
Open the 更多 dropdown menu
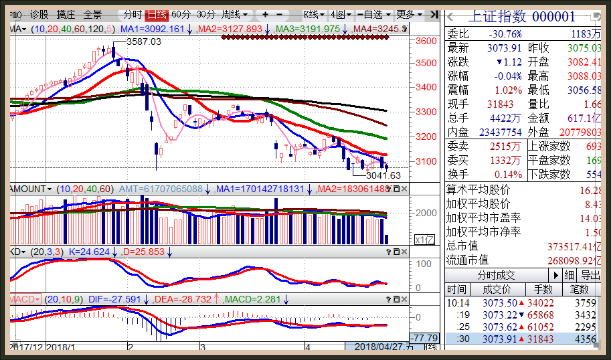click(409, 15)
